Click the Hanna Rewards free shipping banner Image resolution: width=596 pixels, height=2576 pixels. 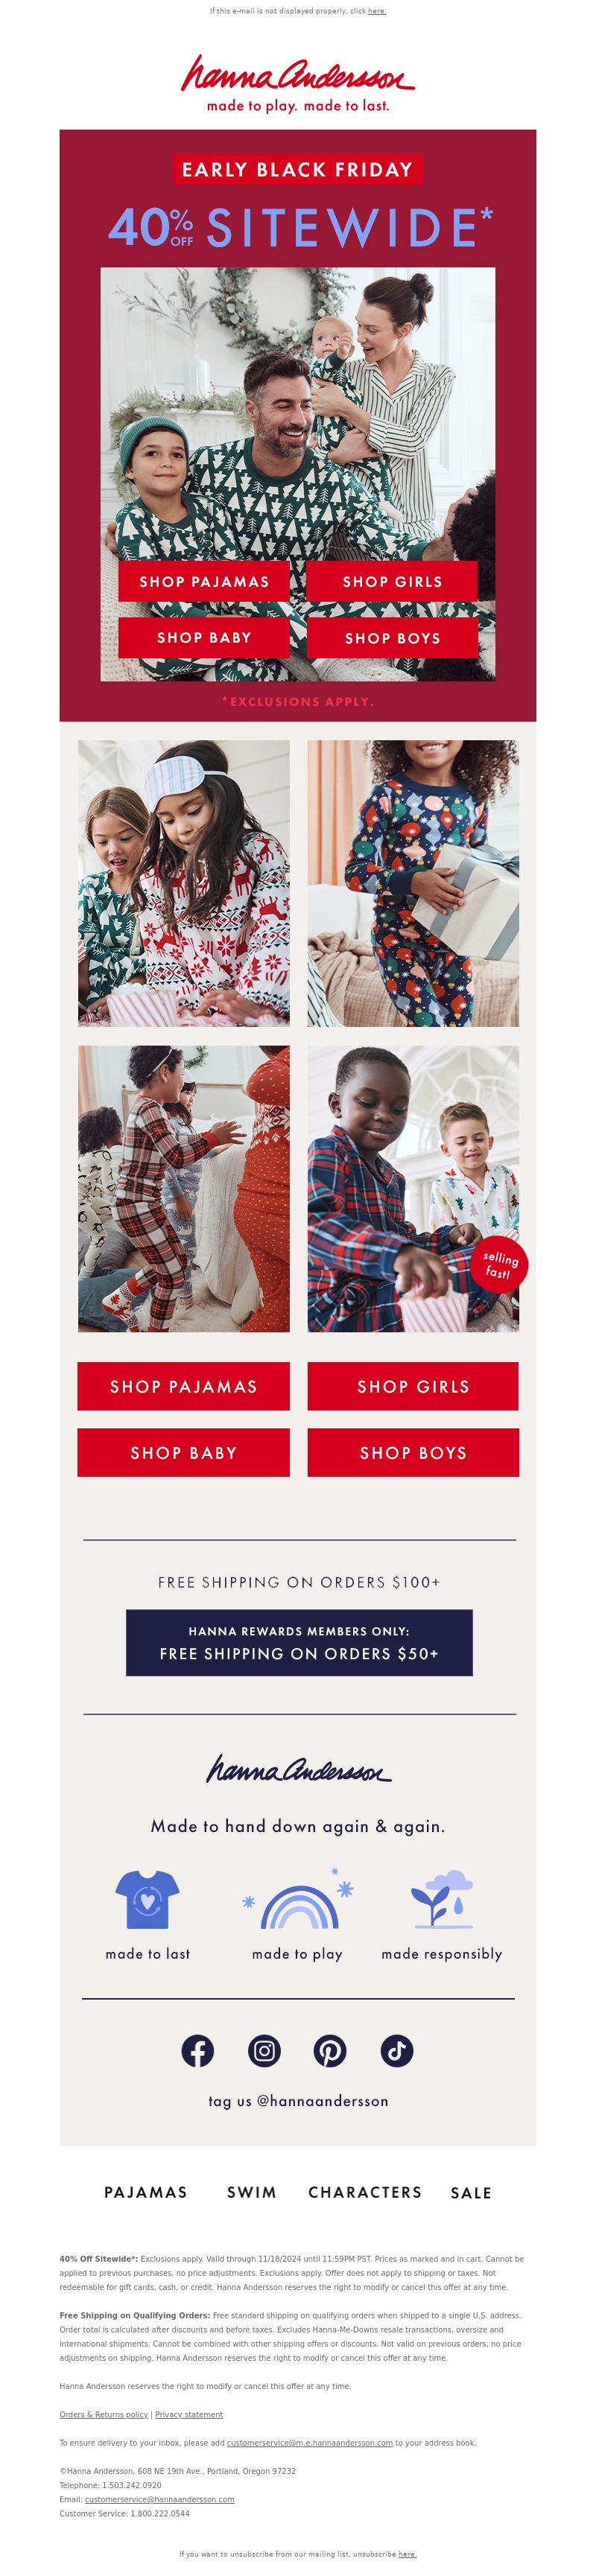tap(299, 1642)
